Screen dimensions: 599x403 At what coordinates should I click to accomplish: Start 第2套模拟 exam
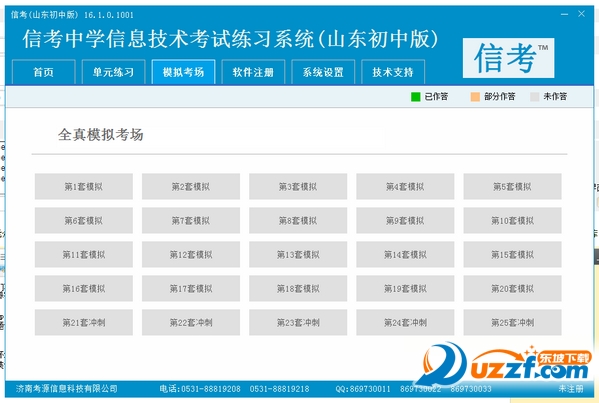[x=191, y=186]
